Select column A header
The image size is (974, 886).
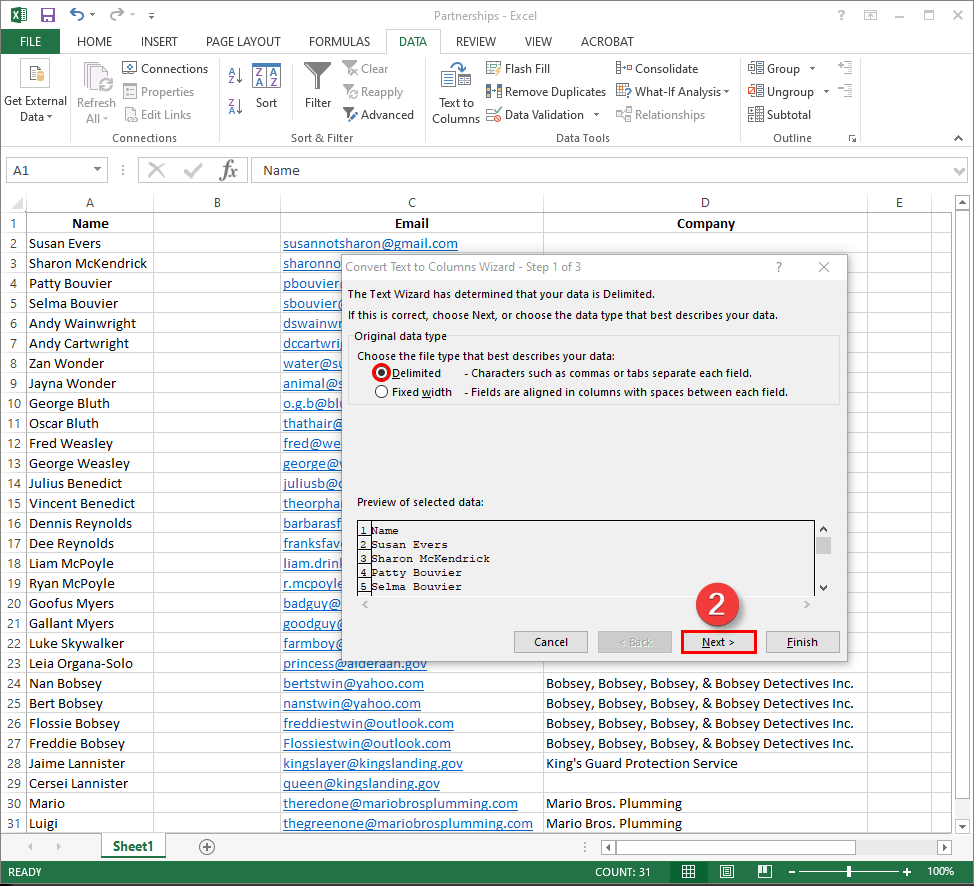pos(90,203)
